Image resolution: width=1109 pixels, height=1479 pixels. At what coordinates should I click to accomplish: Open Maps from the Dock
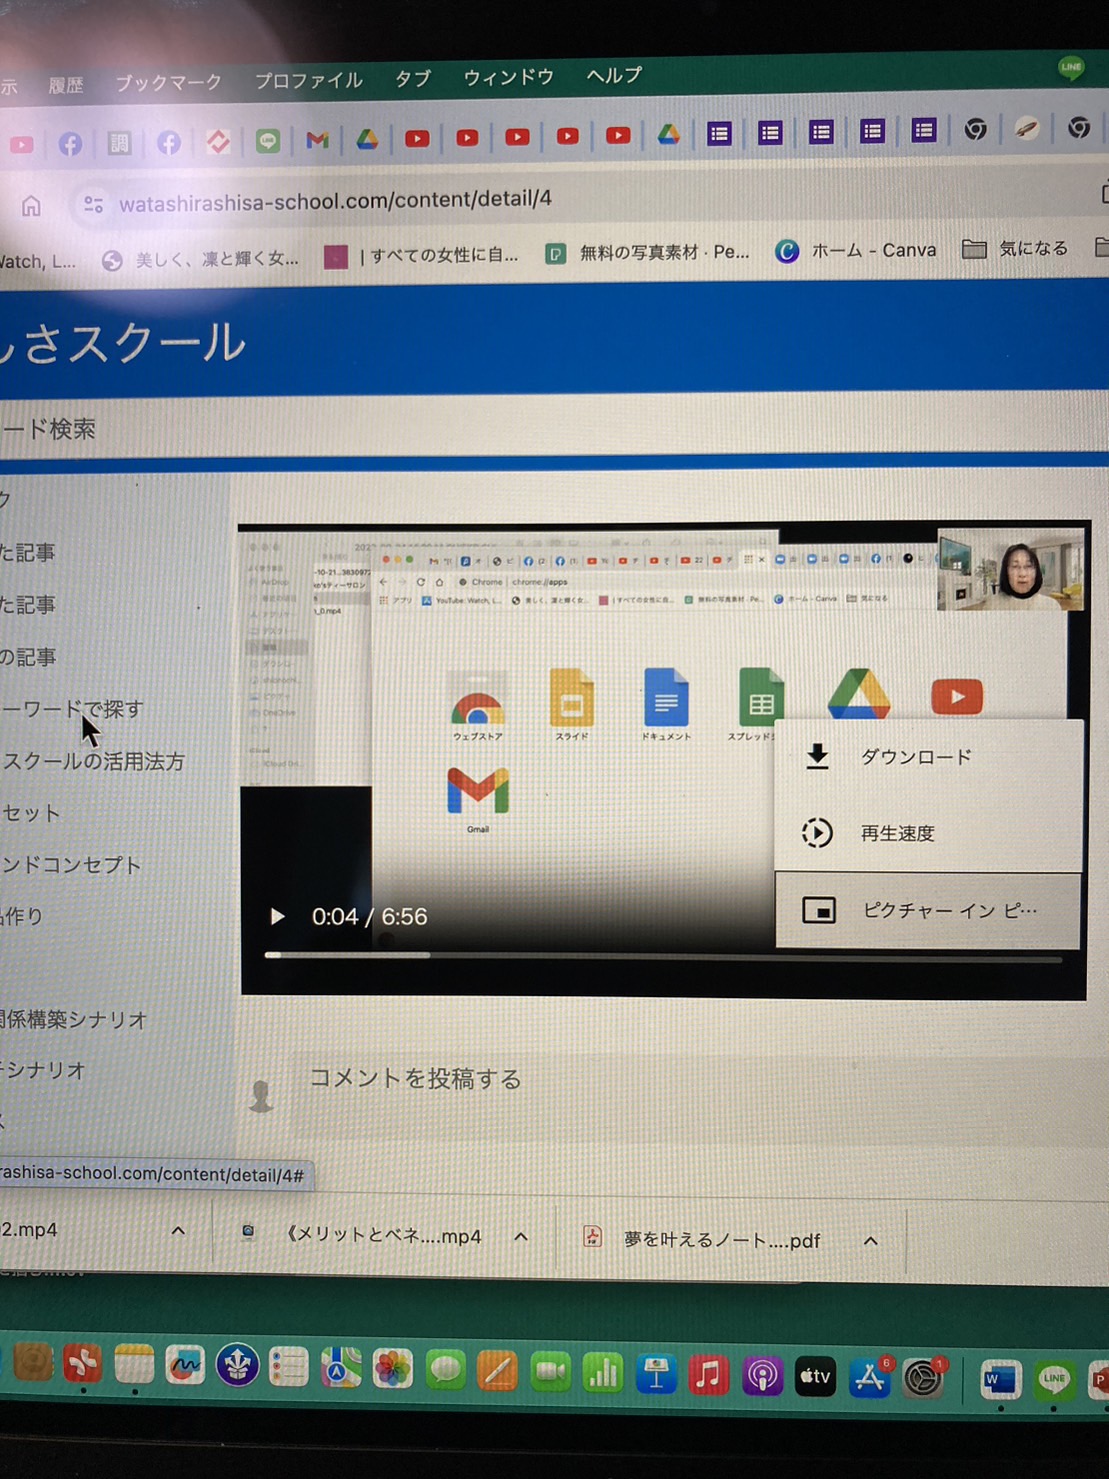click(x=340, y=1368)
